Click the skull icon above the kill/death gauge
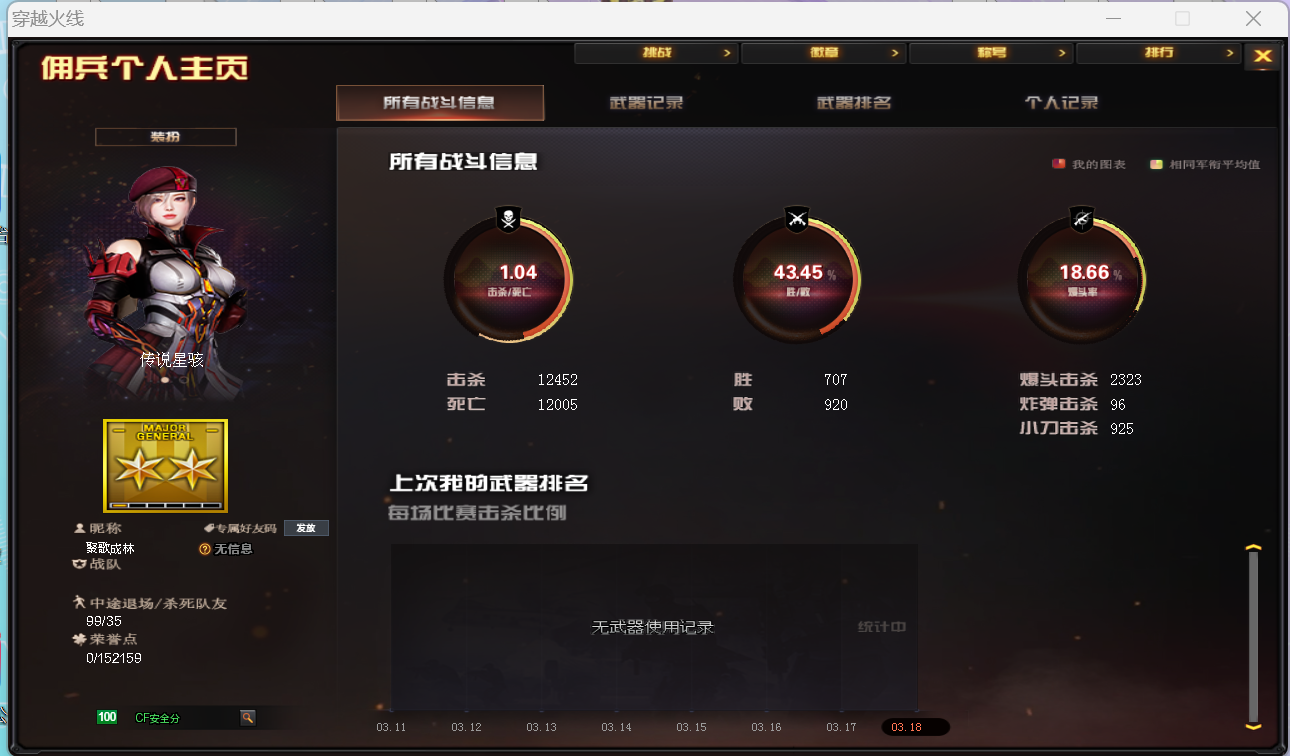Screen dimensions: 1290x756 pyautogui.click(x=508, y=219)
